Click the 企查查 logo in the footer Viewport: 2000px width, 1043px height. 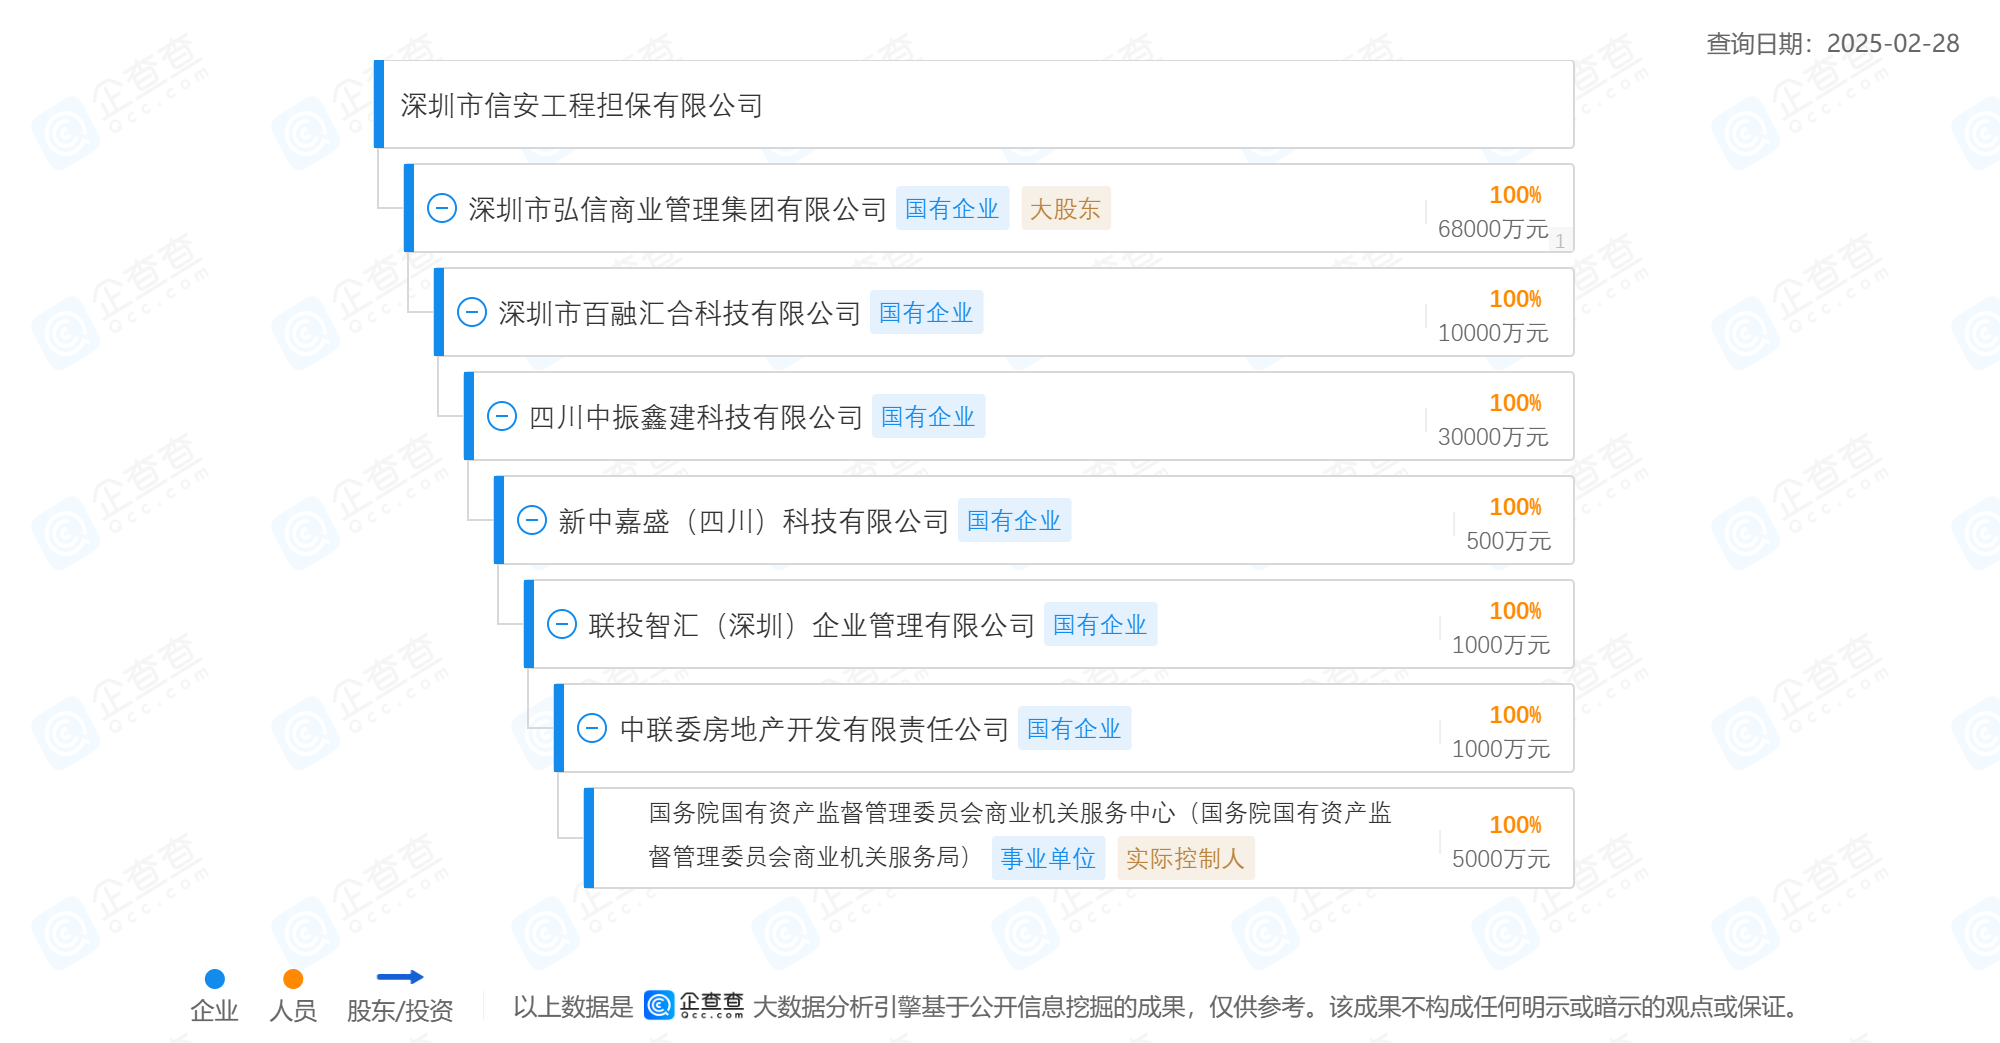694,1005
